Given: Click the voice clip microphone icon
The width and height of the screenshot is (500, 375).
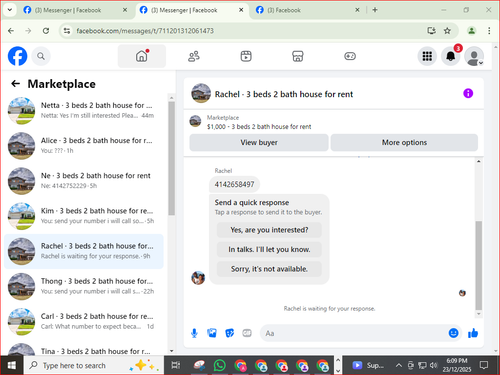Looking at the screenshot, I should (x=194, y=333).
